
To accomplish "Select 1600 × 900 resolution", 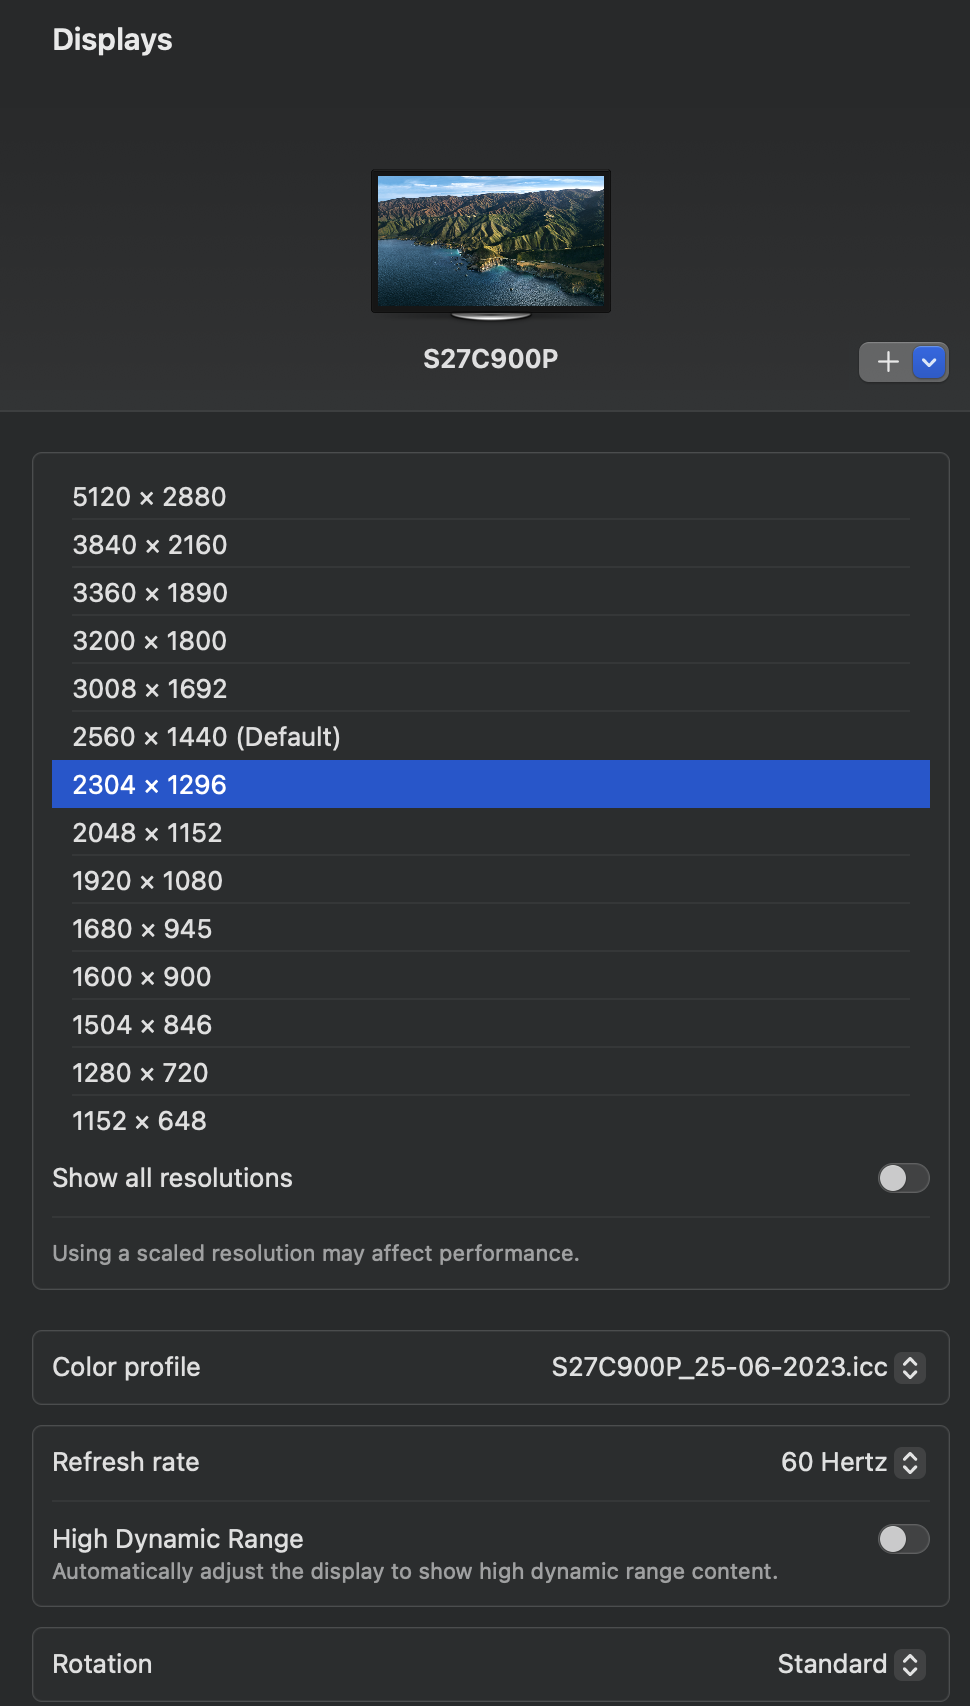I will (142, 977).
